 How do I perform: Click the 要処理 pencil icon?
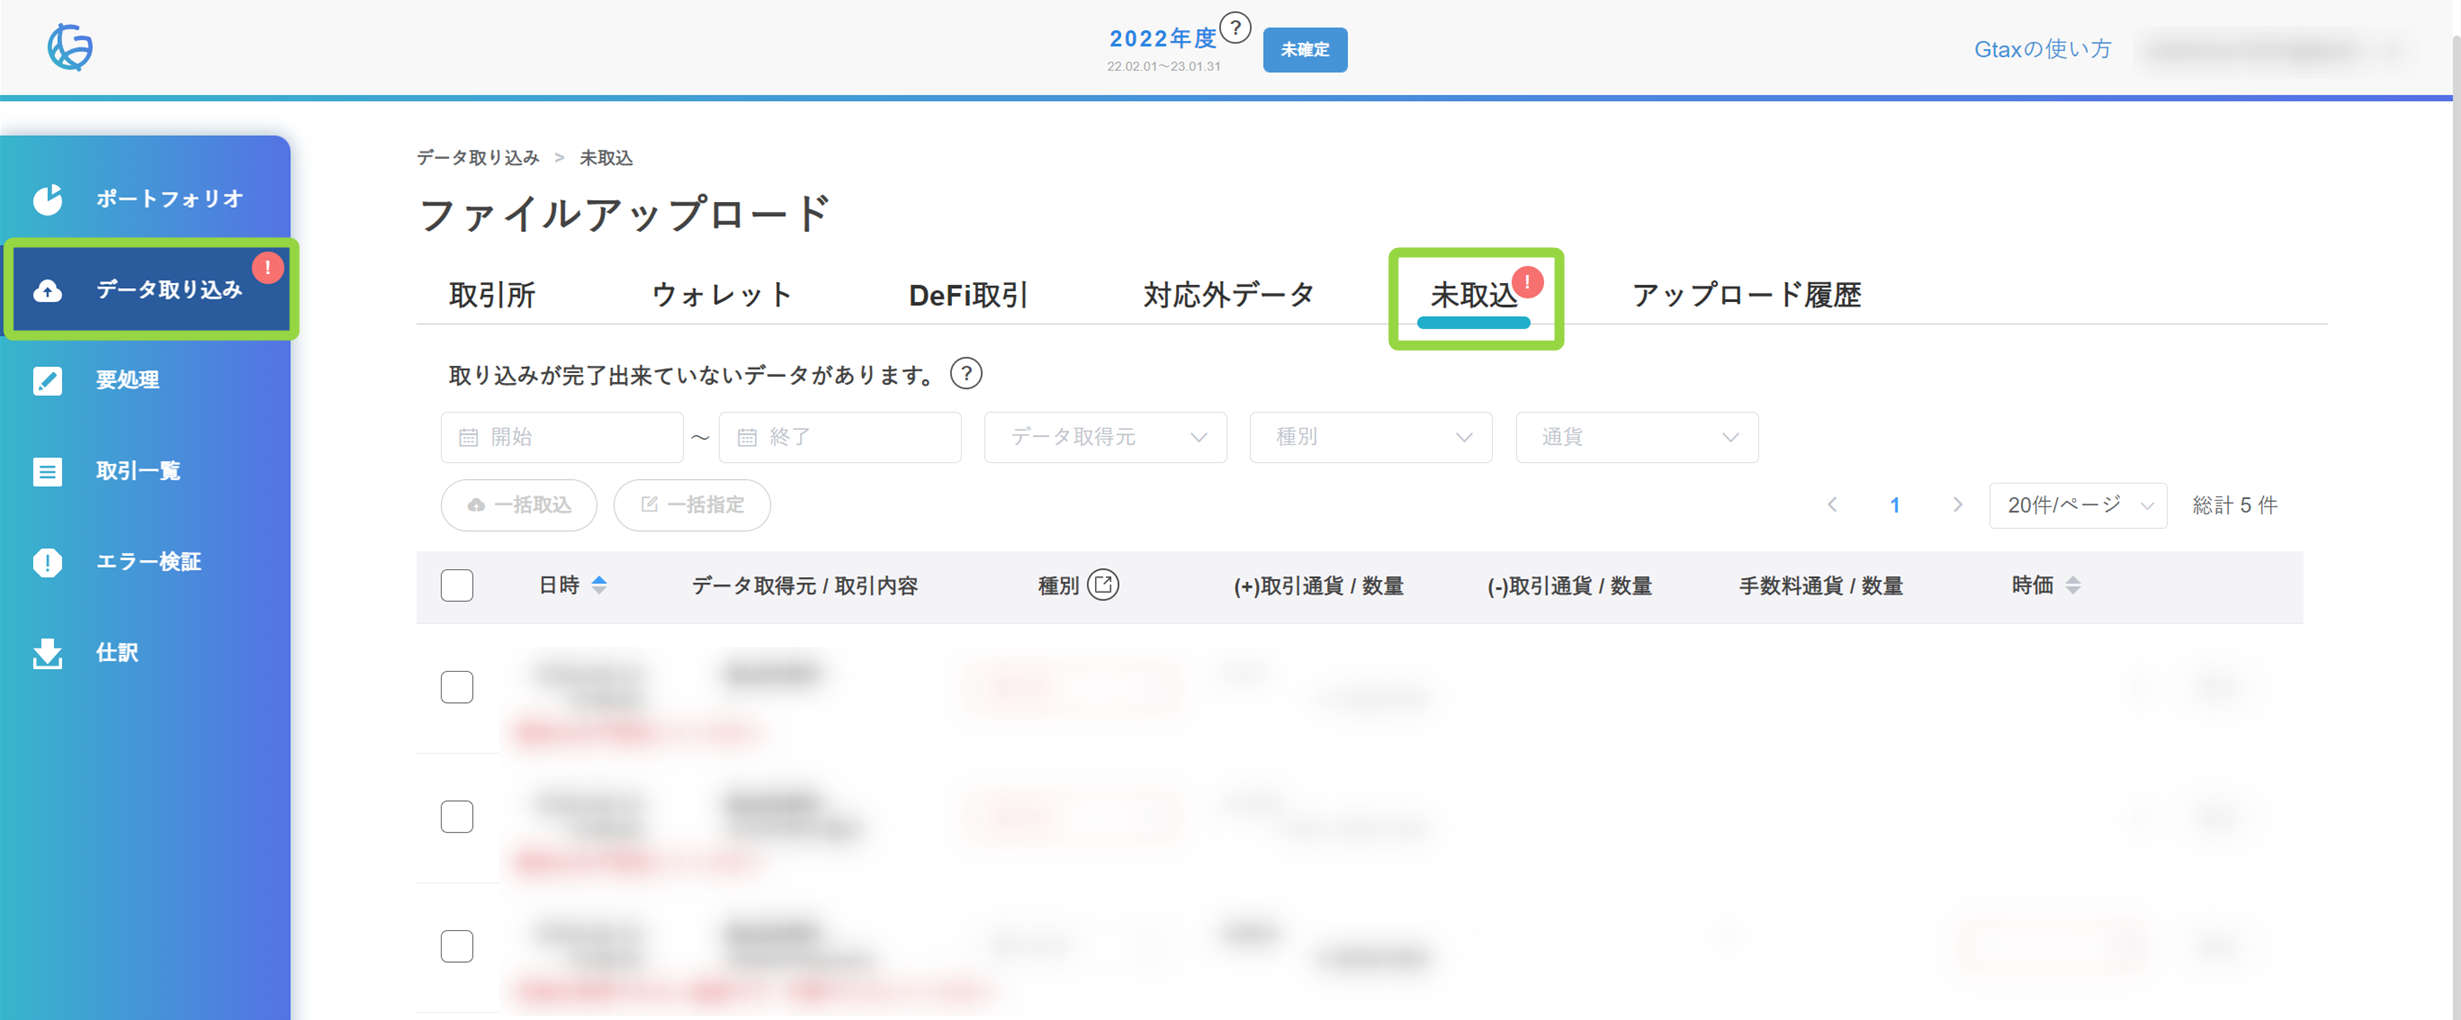click(x=47, y=380)
